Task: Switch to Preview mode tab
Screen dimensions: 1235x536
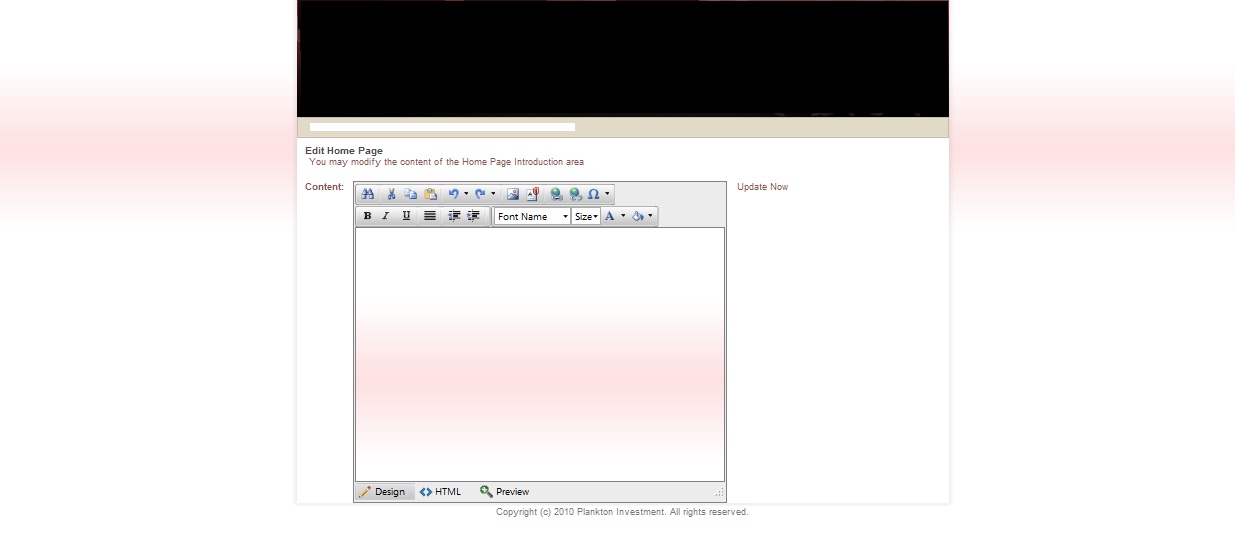Action: [x=505, y=492]
